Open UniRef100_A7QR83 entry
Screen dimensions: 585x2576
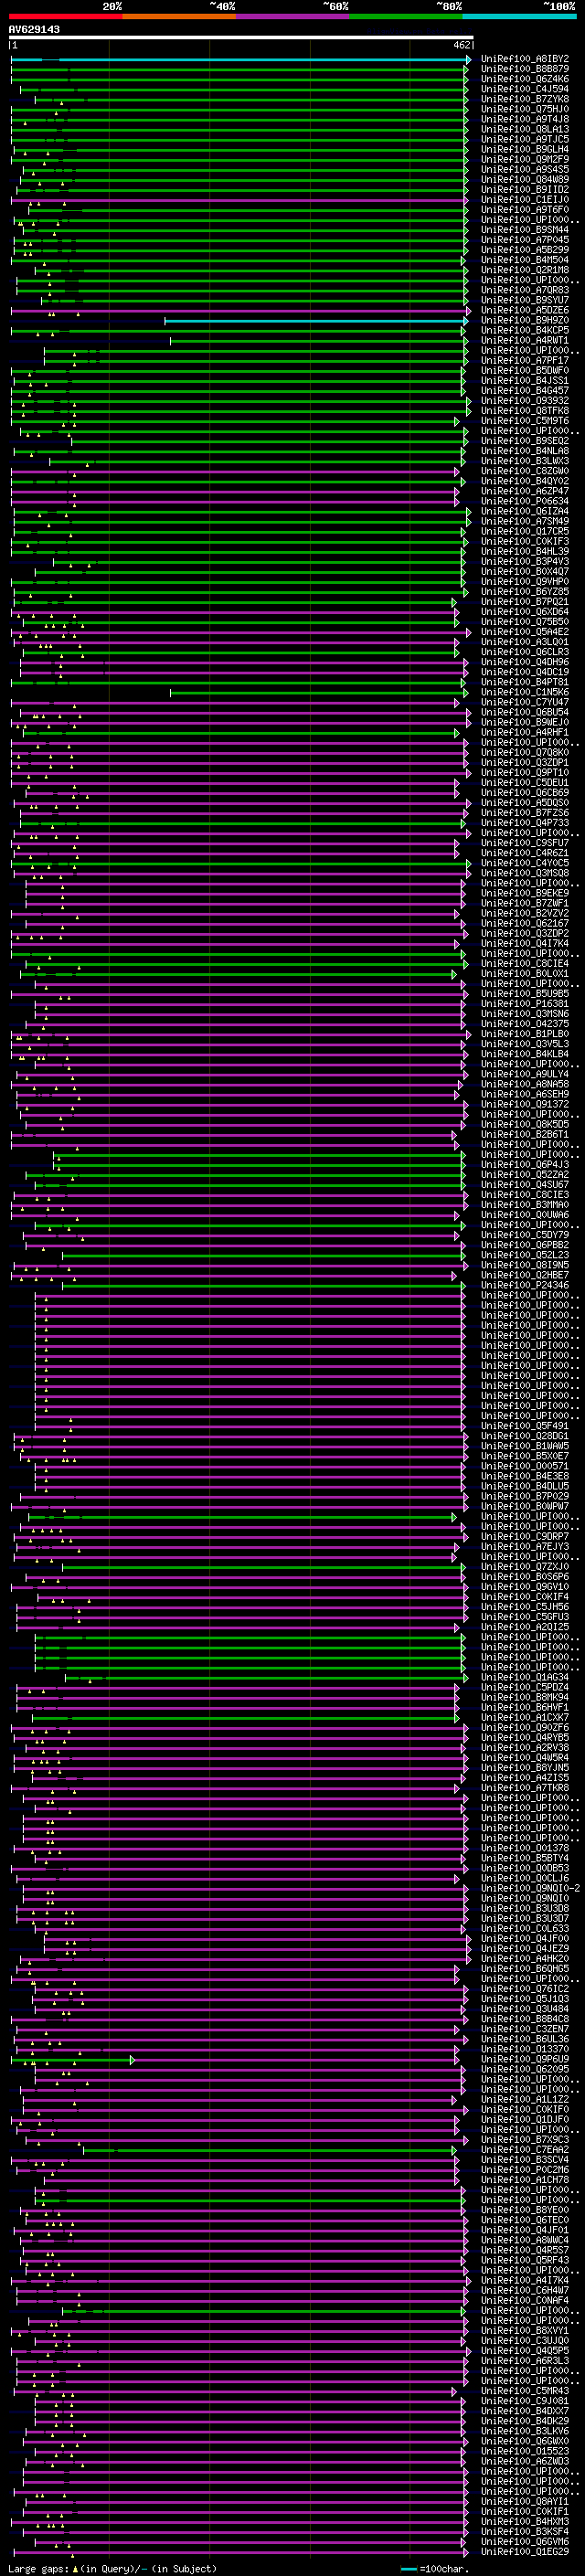[x=525, y=290]
